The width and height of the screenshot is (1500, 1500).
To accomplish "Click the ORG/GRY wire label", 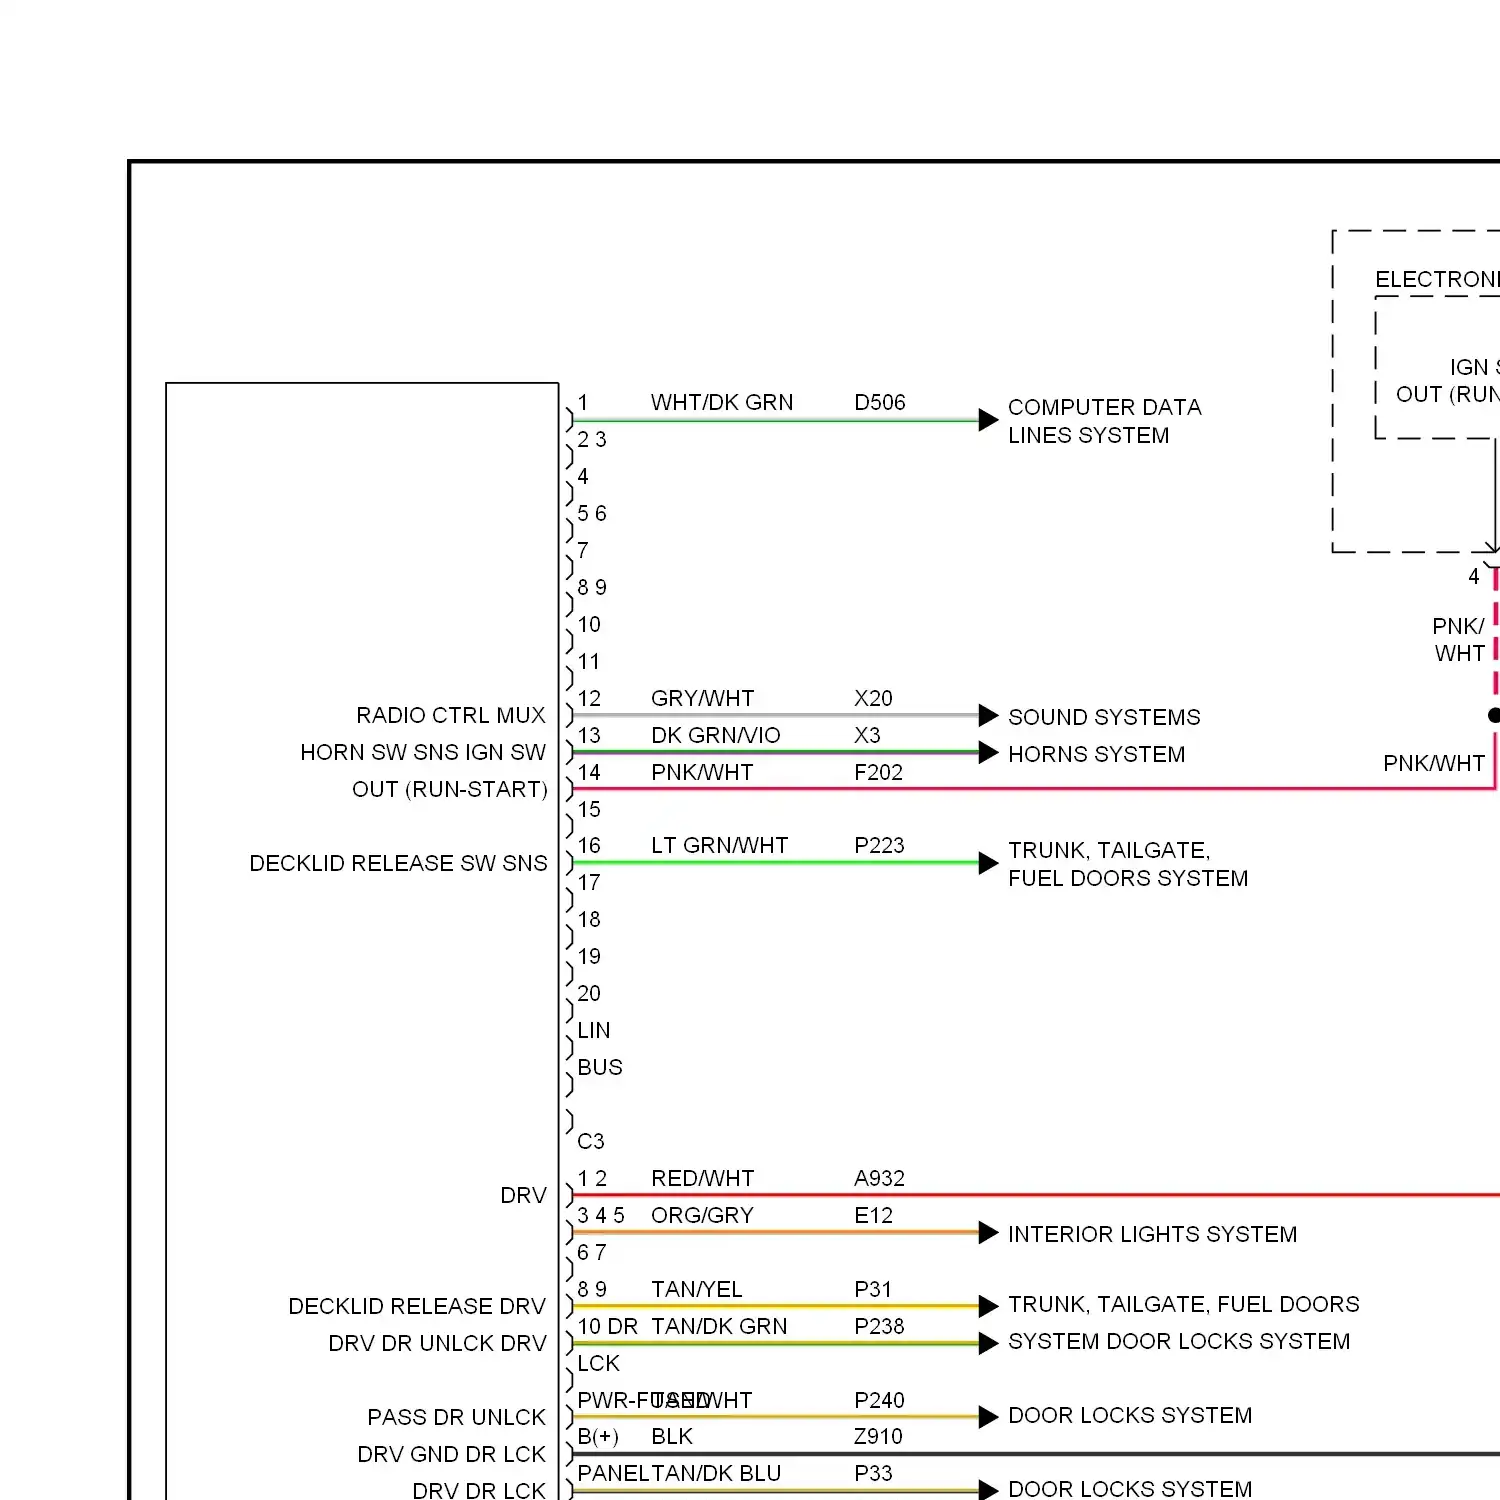I will pos(702,1215).
